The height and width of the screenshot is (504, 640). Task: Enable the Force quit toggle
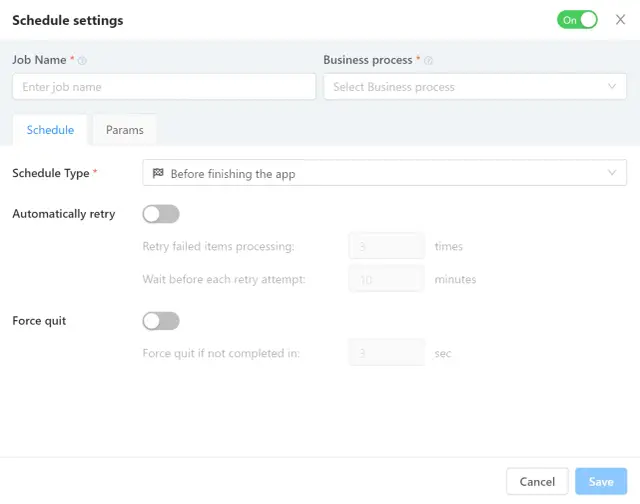click(161, 321)
